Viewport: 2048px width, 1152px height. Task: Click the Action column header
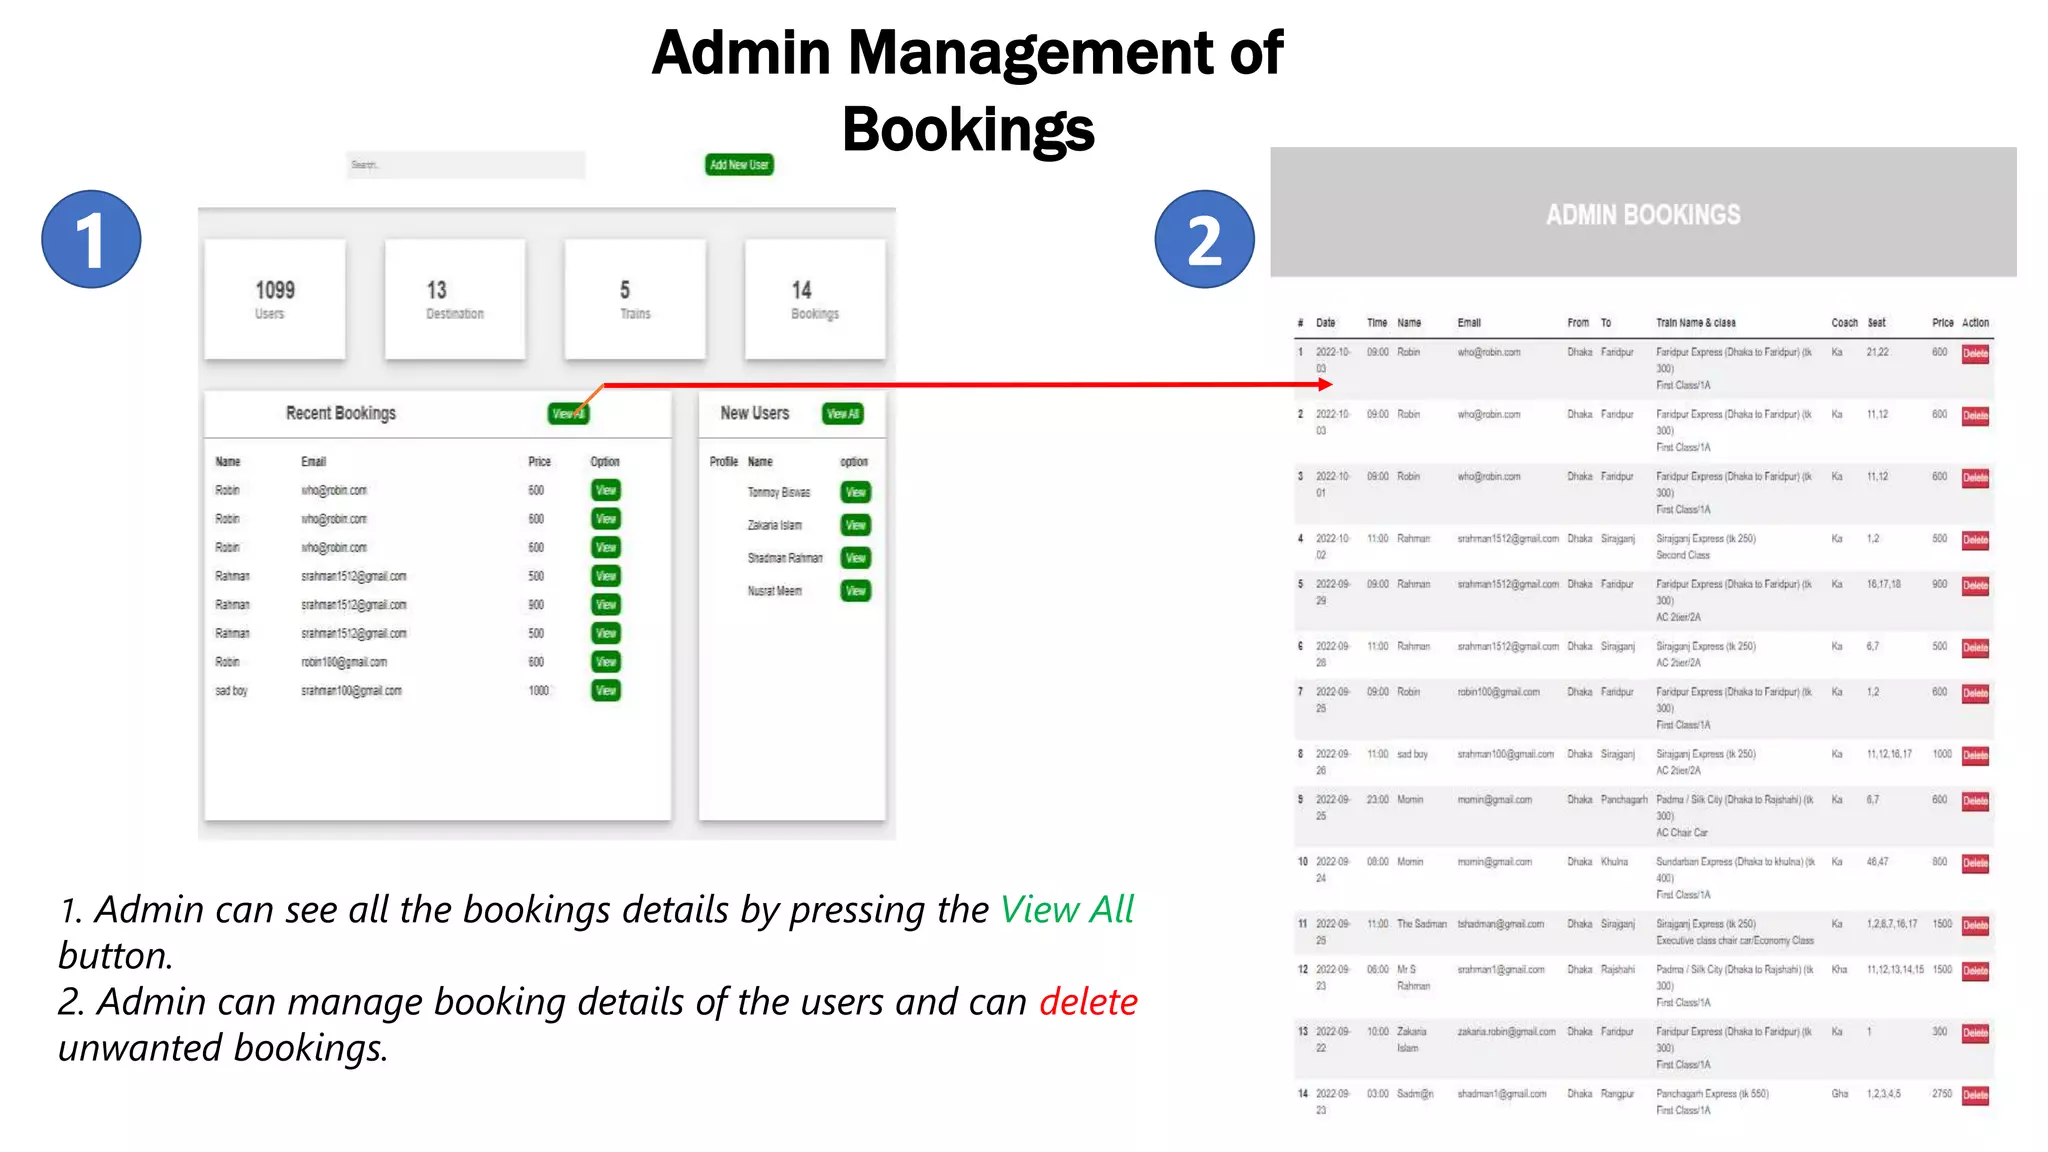coord(1975,323)
